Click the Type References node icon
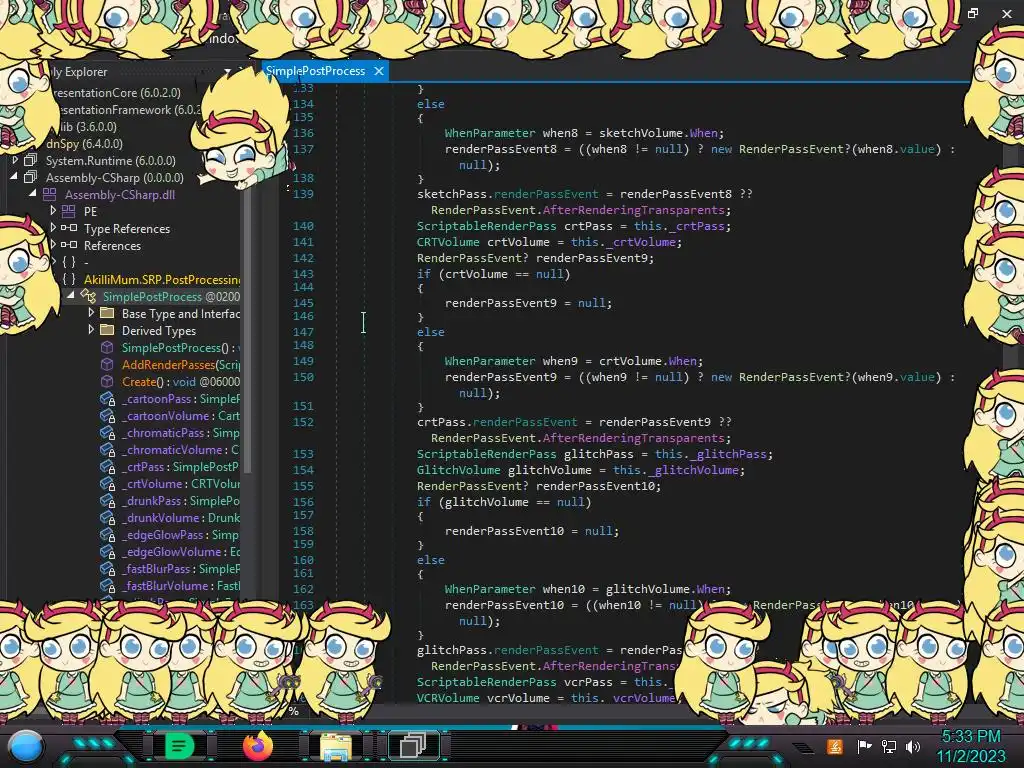Image resolution: width=1024 pixels, height=768 pixels. click(69, 228)
